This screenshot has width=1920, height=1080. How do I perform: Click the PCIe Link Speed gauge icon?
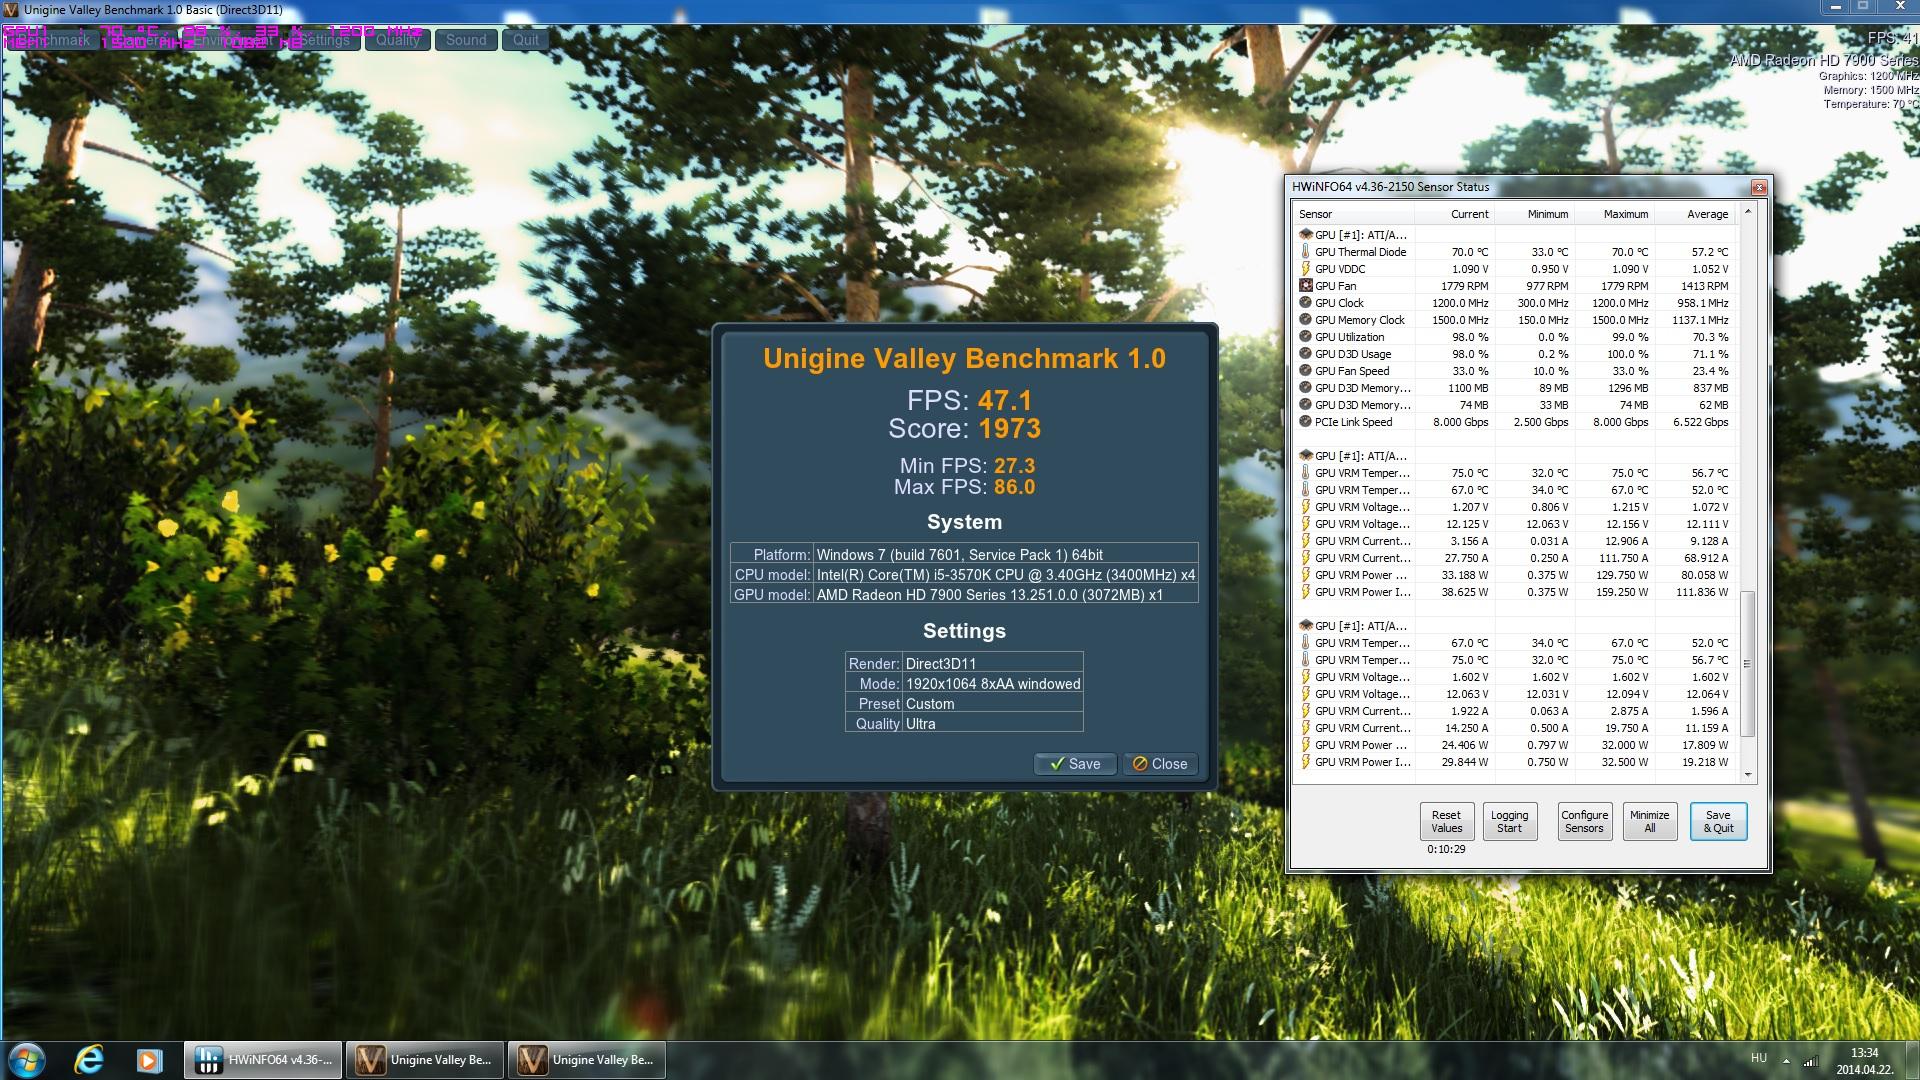point(1305,422)
